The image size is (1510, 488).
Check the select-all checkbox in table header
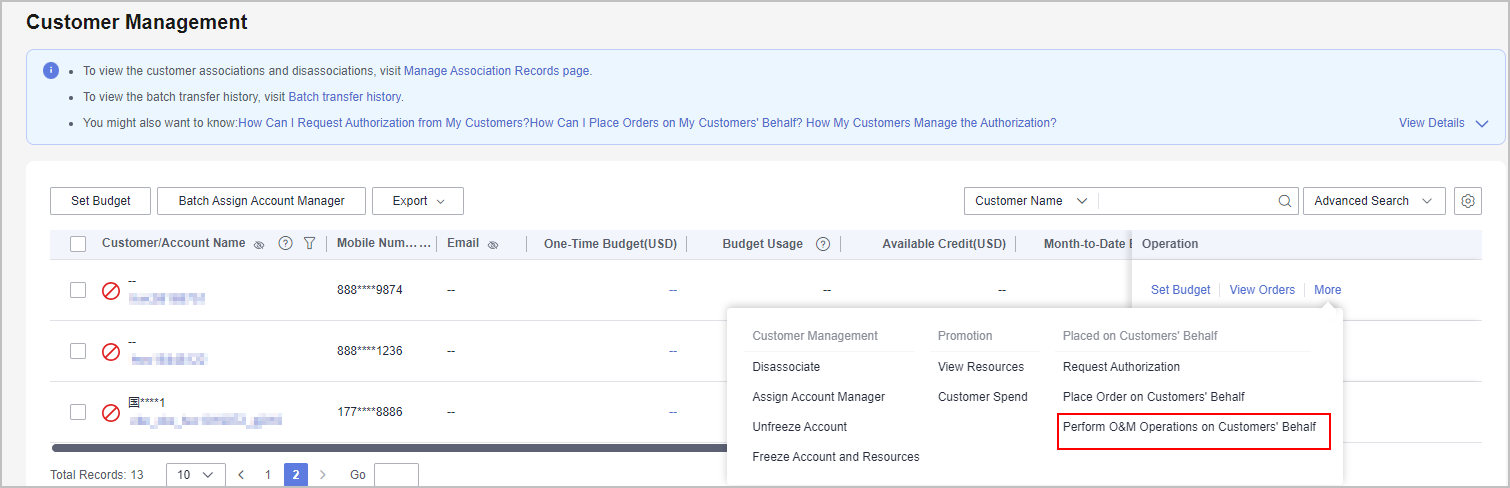pos(78,244)
